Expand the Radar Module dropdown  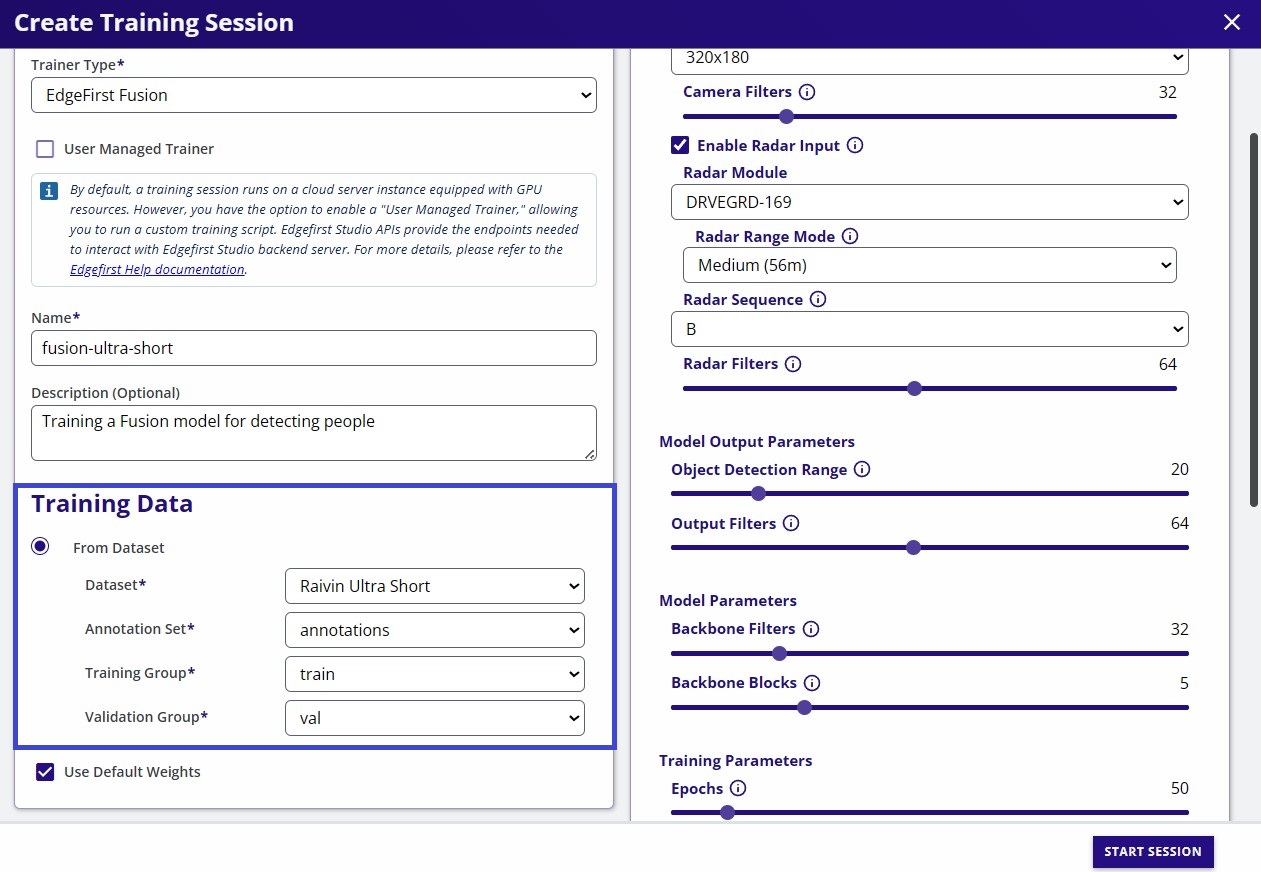tap(929, 202)
